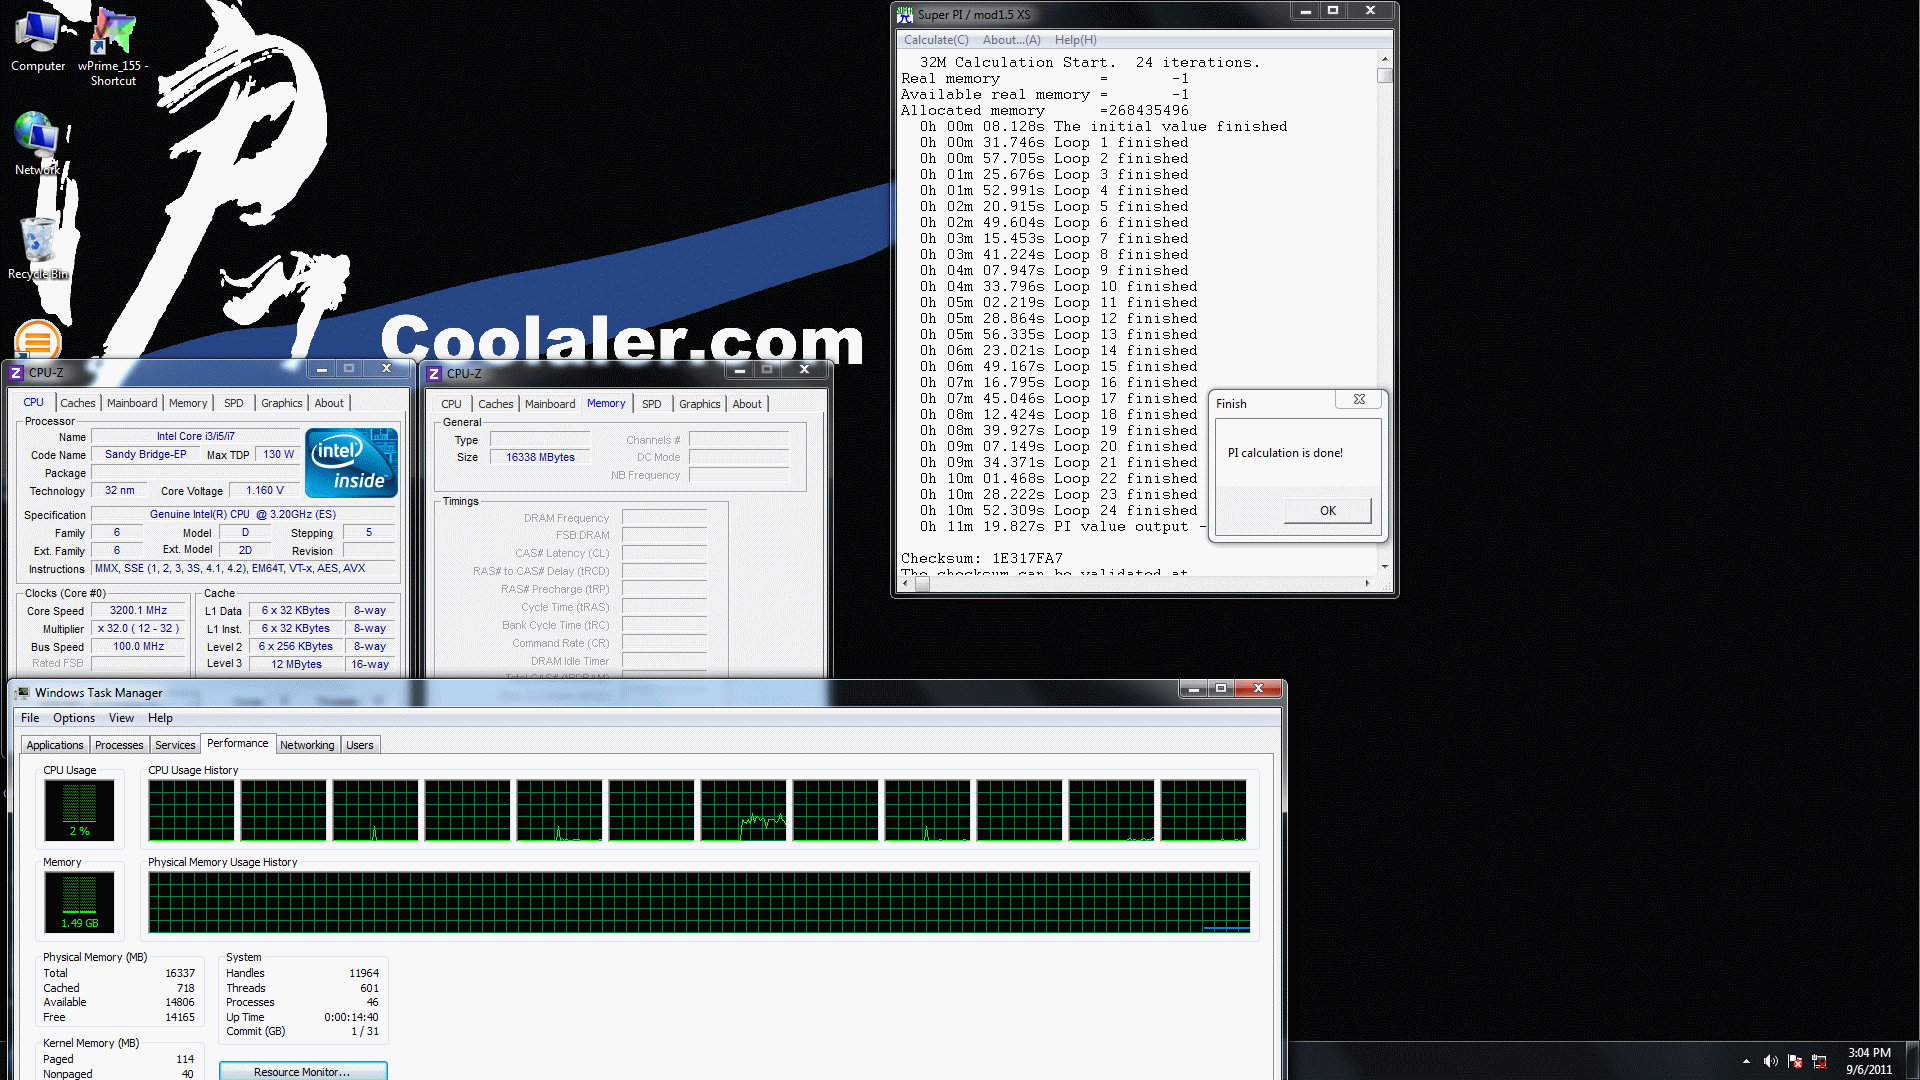Open the Options menu in Task Manager

74,718
